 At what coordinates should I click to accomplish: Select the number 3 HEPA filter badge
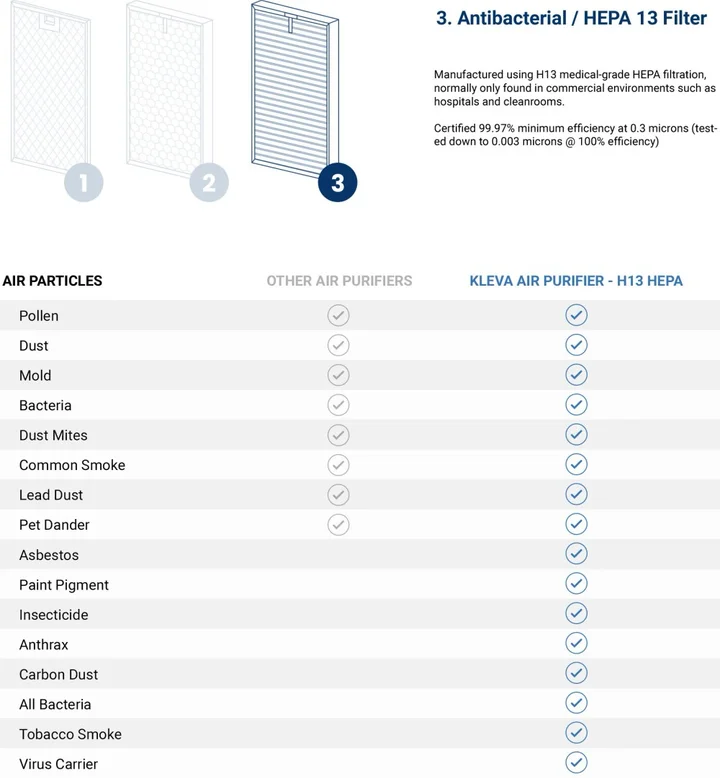[337, 183]
